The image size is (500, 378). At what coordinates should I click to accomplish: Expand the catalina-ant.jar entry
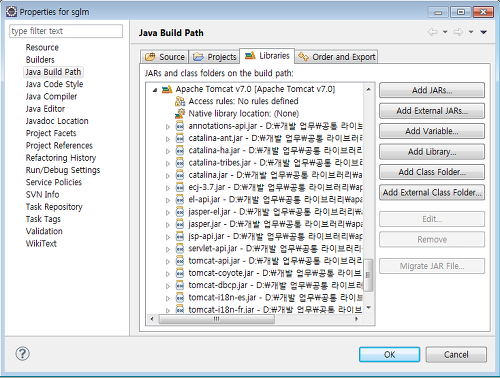(168, 139)
